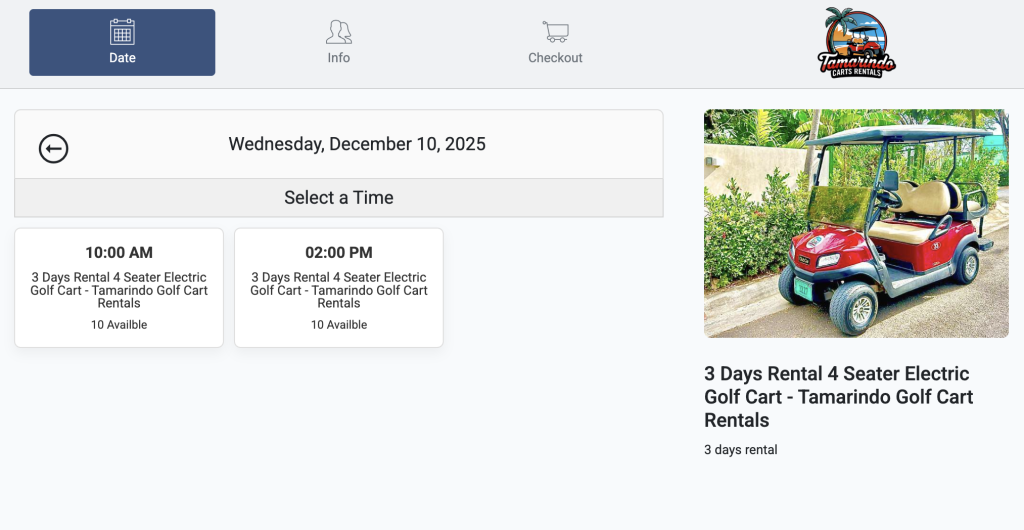Click the Wednesday, December 10, 2025 date heading
Screen dimensions: 1024x530
coord(357,144)
